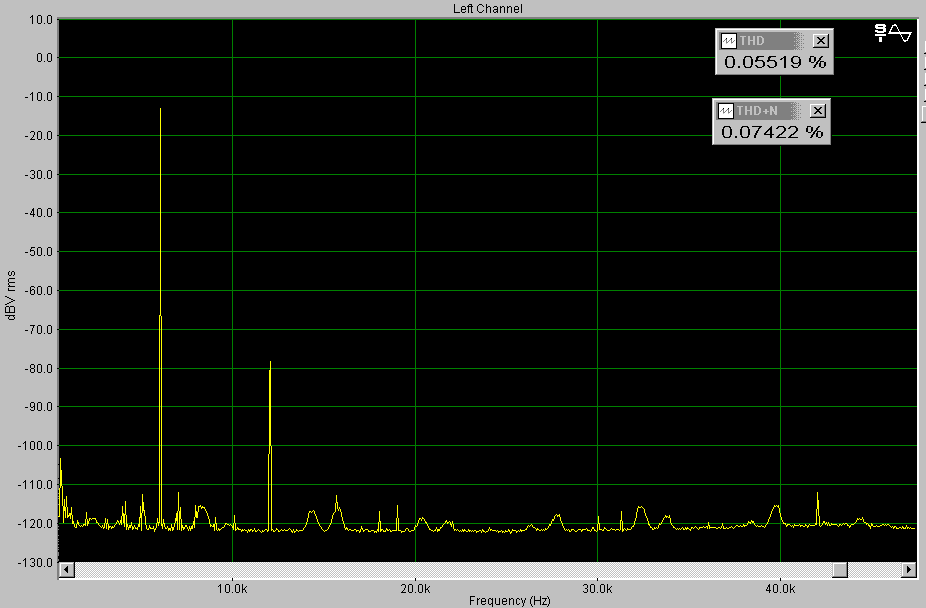Click the 0.0 dB axis label
Viewport: 926px width, 608px height.
(44, 58)
